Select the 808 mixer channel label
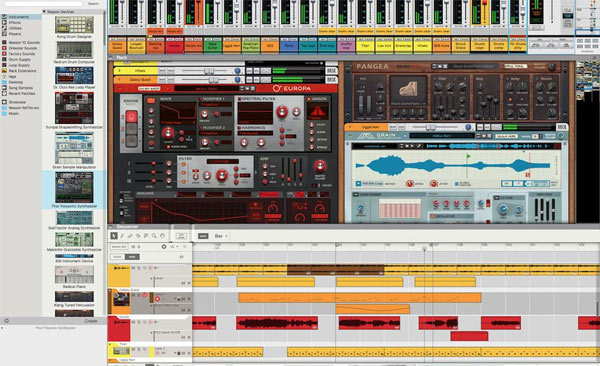600x366 pixels. coord(270,46)
